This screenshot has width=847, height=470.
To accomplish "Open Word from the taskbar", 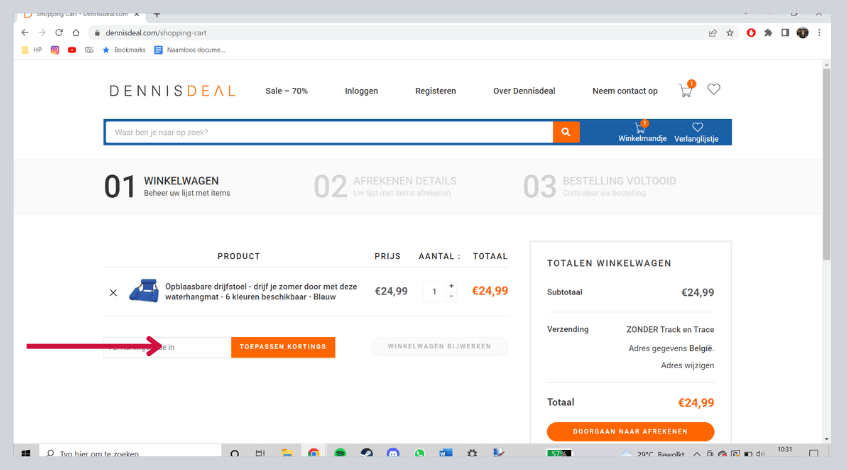I will coord(446,453).
